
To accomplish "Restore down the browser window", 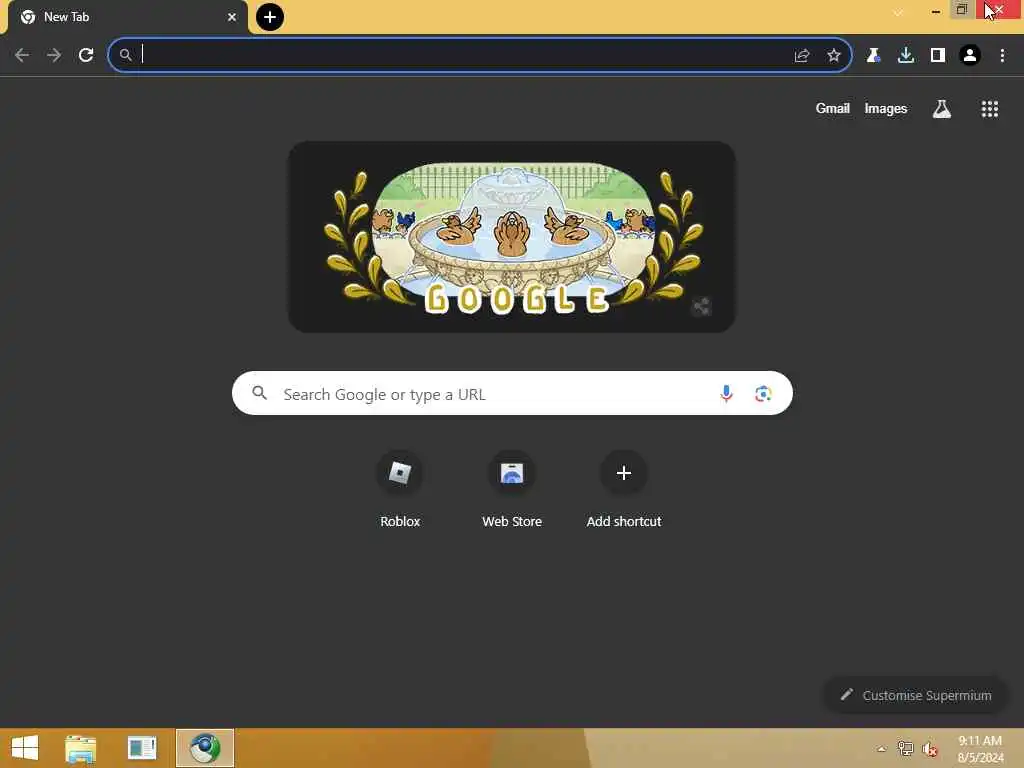I will click(x=961, y=9).
